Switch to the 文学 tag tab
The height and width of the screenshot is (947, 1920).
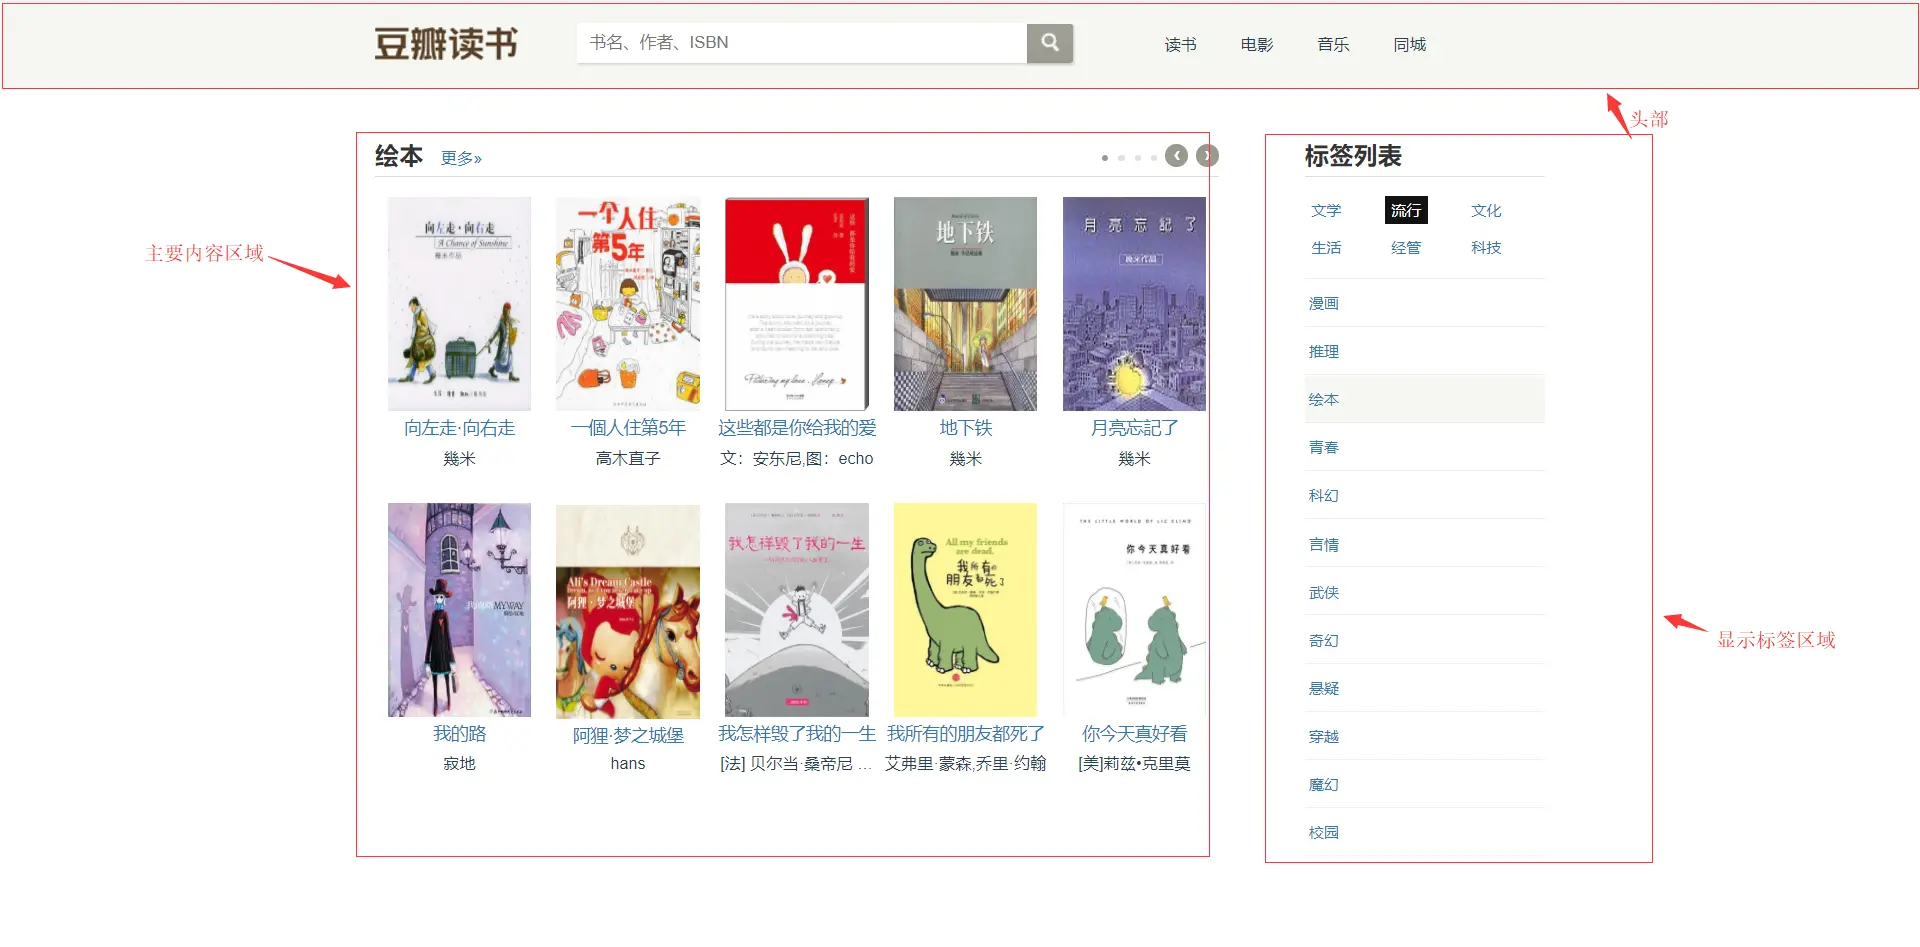click(x=1326, y=210)
